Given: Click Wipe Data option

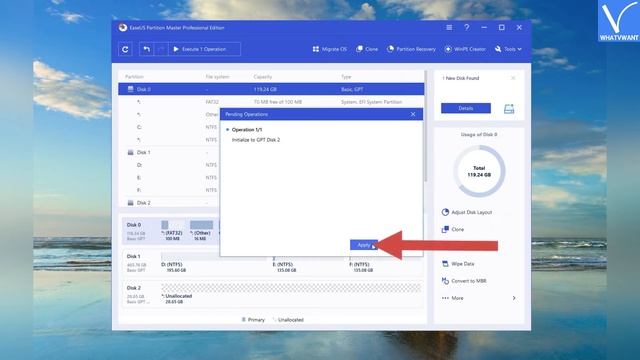Looking at the screenshot, I should click(x=458, y=264).
